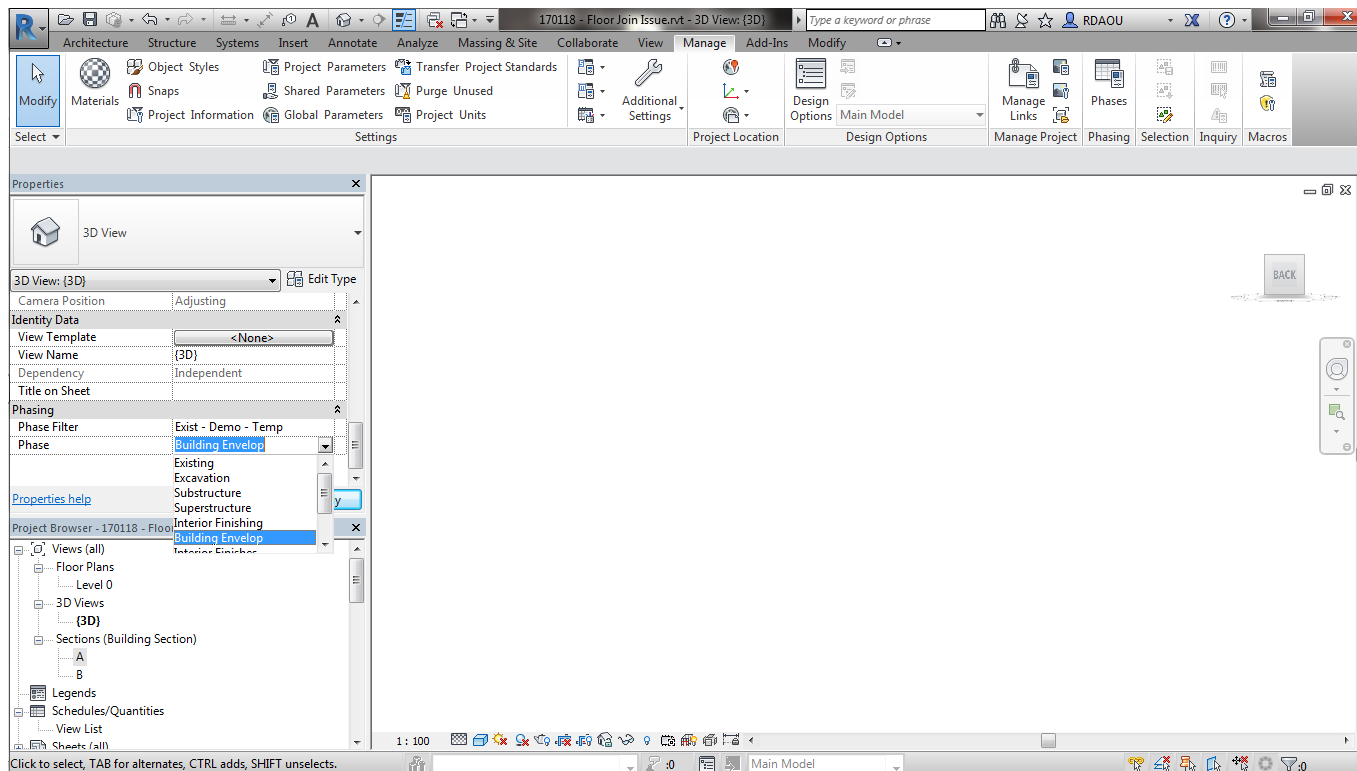Select Interior Finishing in the Phase list

218,522
